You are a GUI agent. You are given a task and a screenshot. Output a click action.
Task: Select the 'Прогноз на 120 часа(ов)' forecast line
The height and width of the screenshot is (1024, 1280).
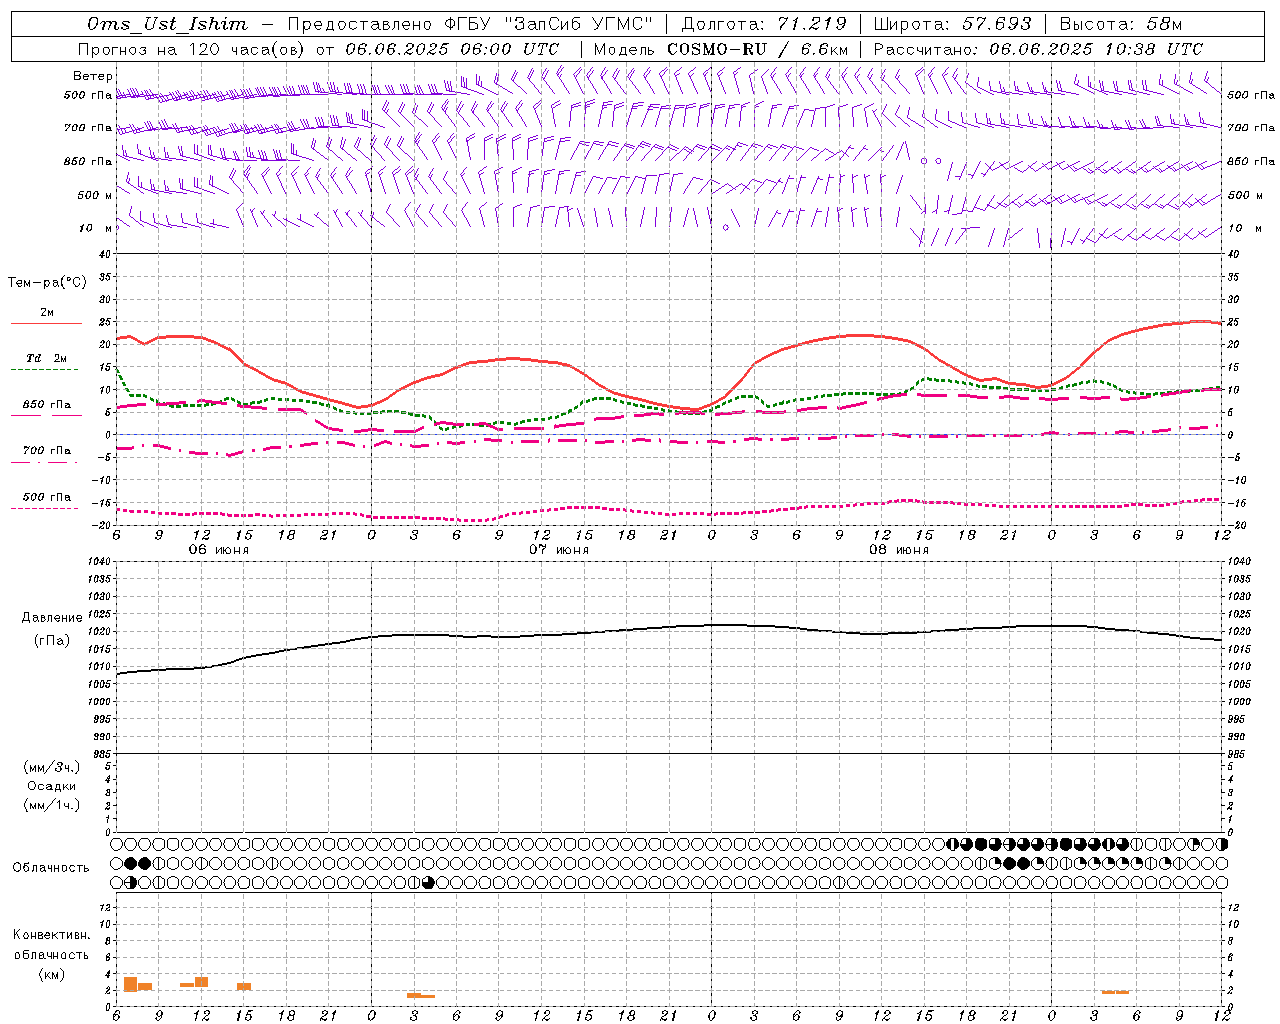pyautogui.click(x=192, y=49)
